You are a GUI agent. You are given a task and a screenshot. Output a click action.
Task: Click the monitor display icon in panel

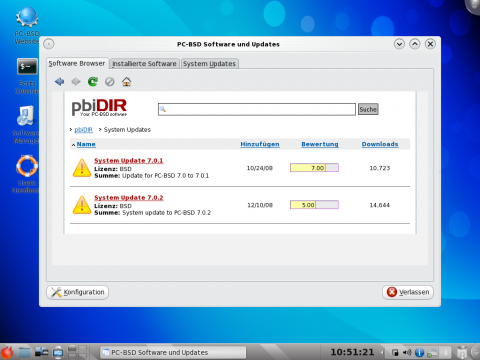[x=58, y=352]
